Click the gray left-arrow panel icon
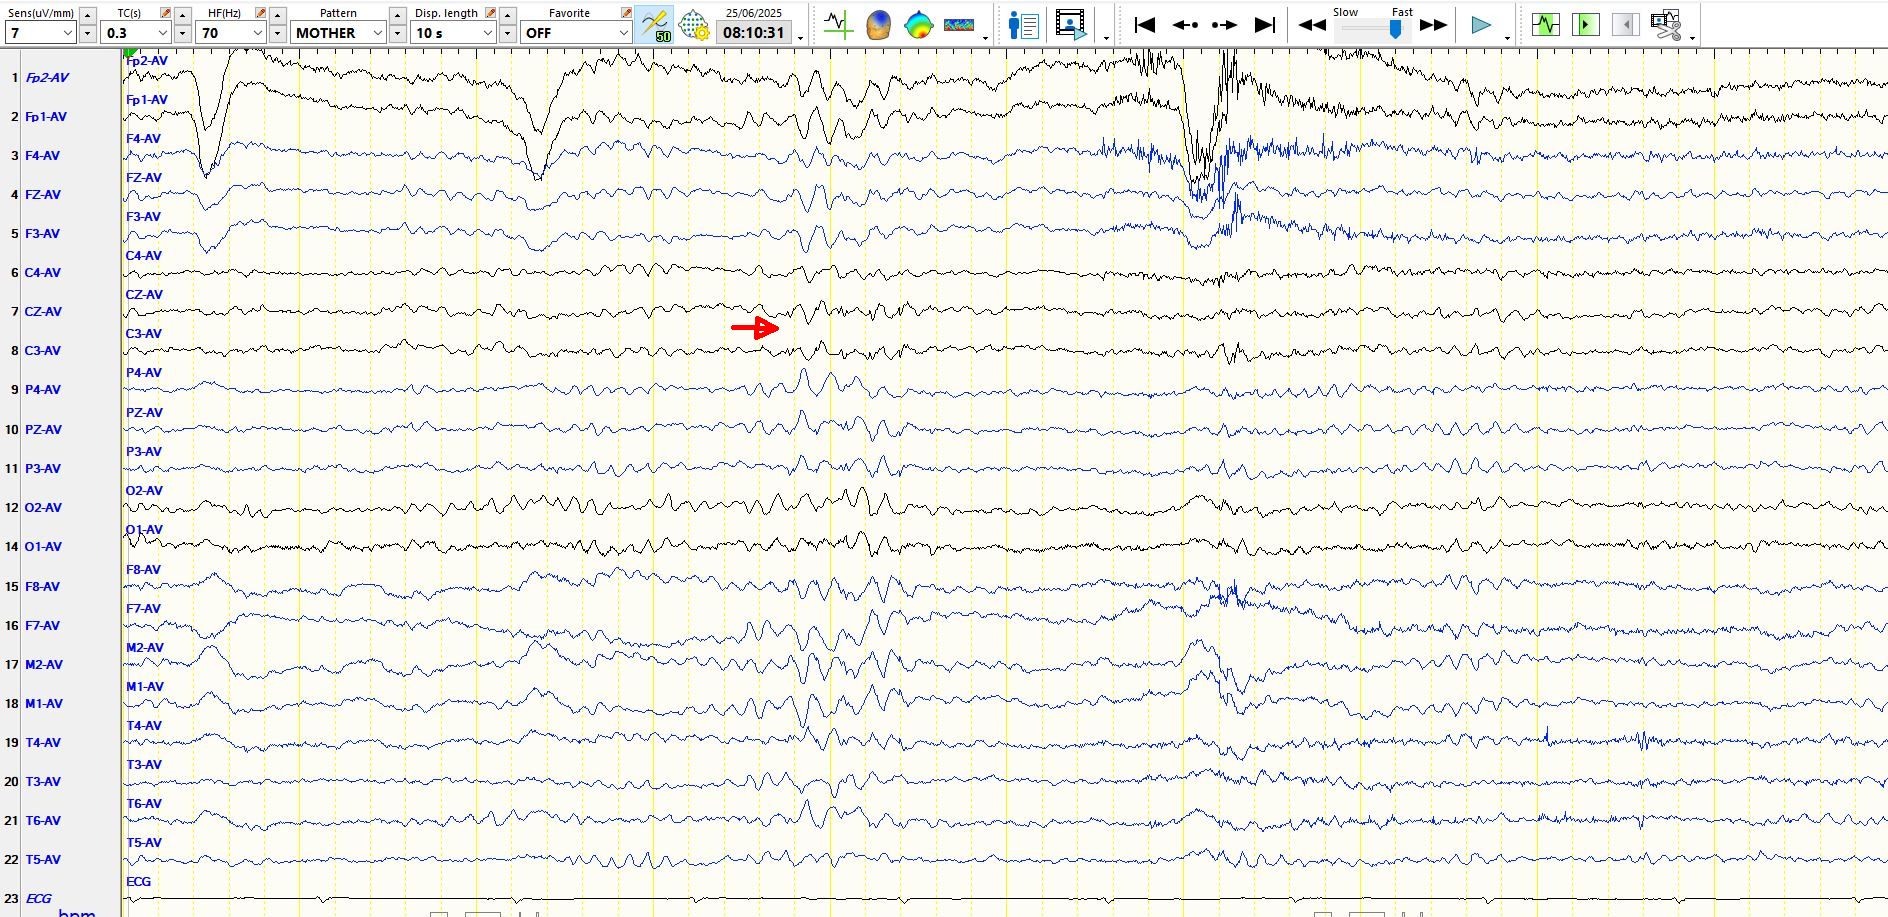Screen dimensions: 1888x917 [1626, 24]
